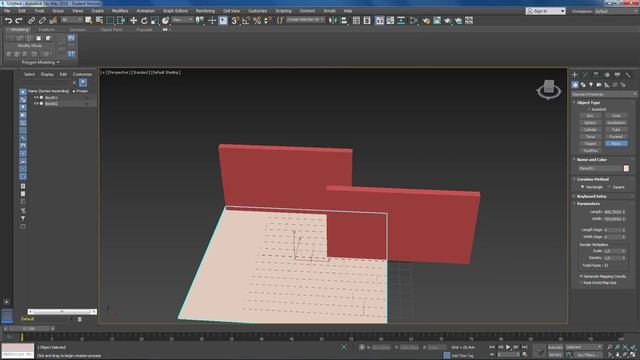
Task: Click the Plane primitive button
Action: [x=616, y=144]
